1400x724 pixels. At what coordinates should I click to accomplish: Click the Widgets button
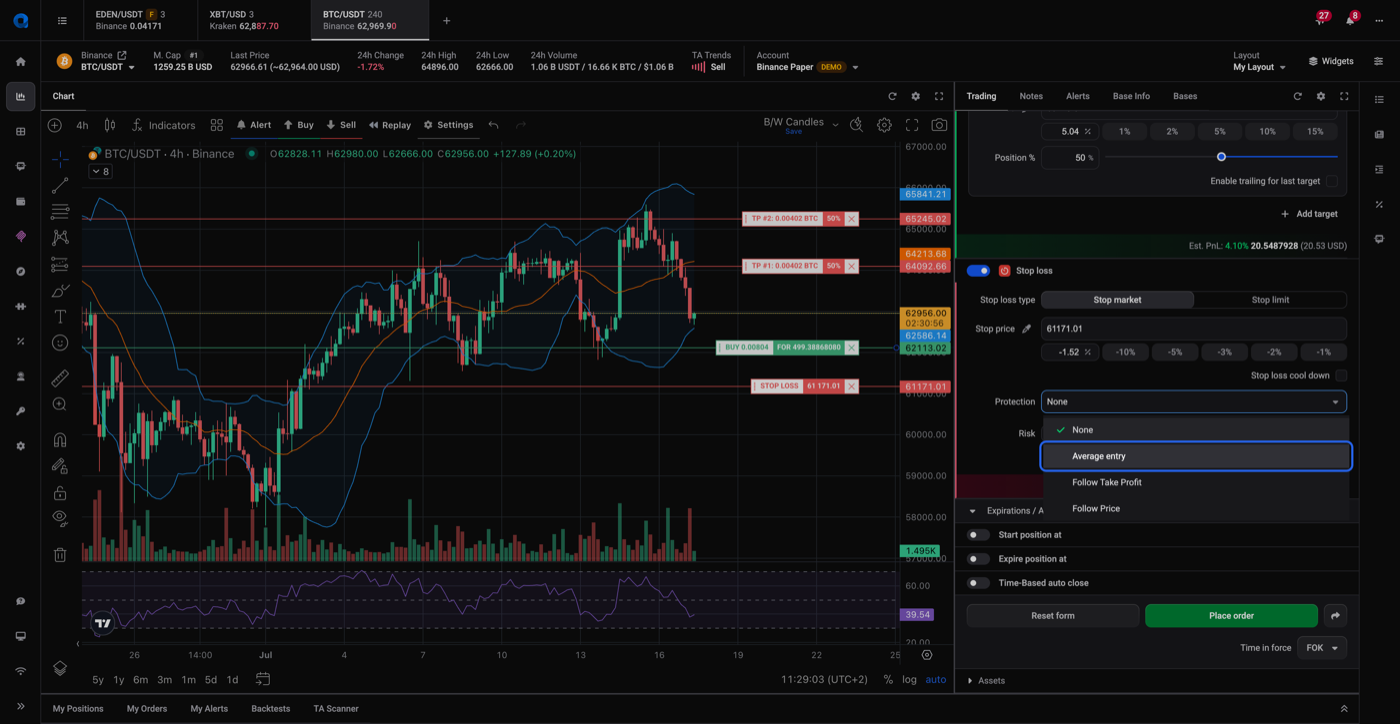[x=1331, y=61]
